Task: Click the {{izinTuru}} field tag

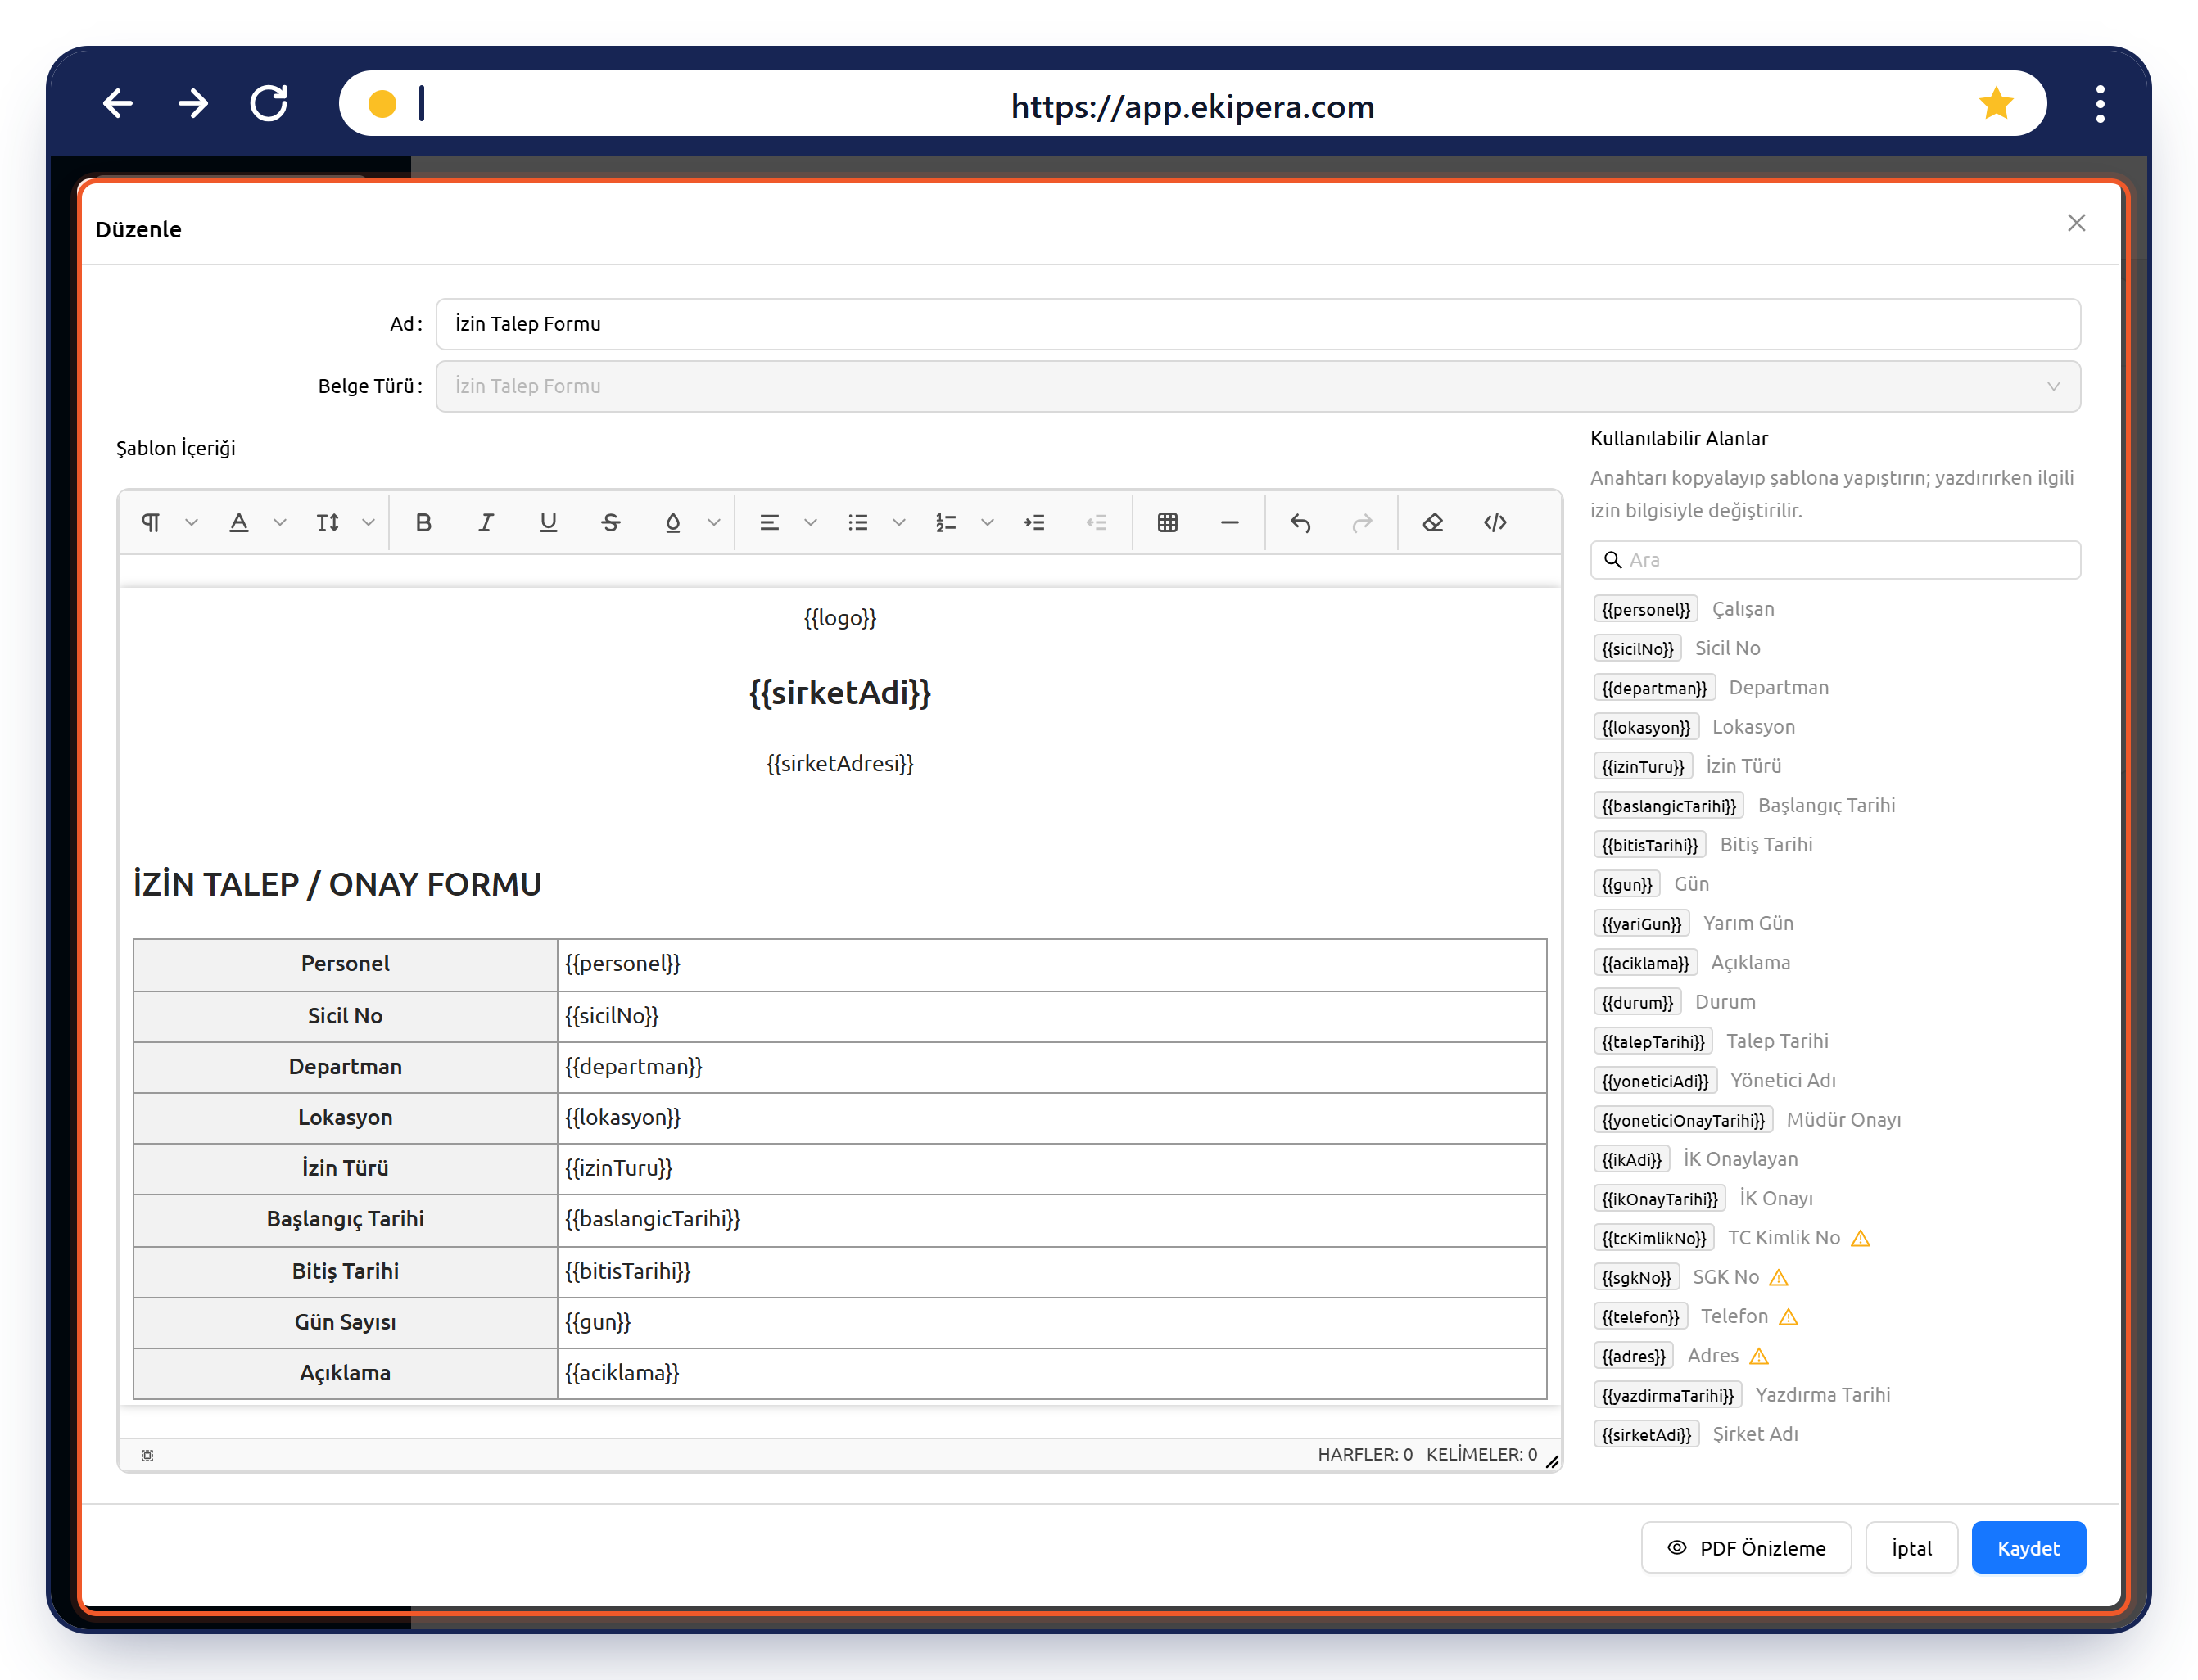Action: pos(1642,766)
